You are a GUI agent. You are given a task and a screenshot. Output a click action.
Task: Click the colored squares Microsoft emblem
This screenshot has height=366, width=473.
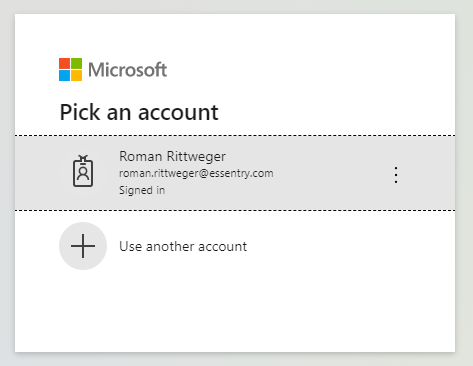[70, 70]
